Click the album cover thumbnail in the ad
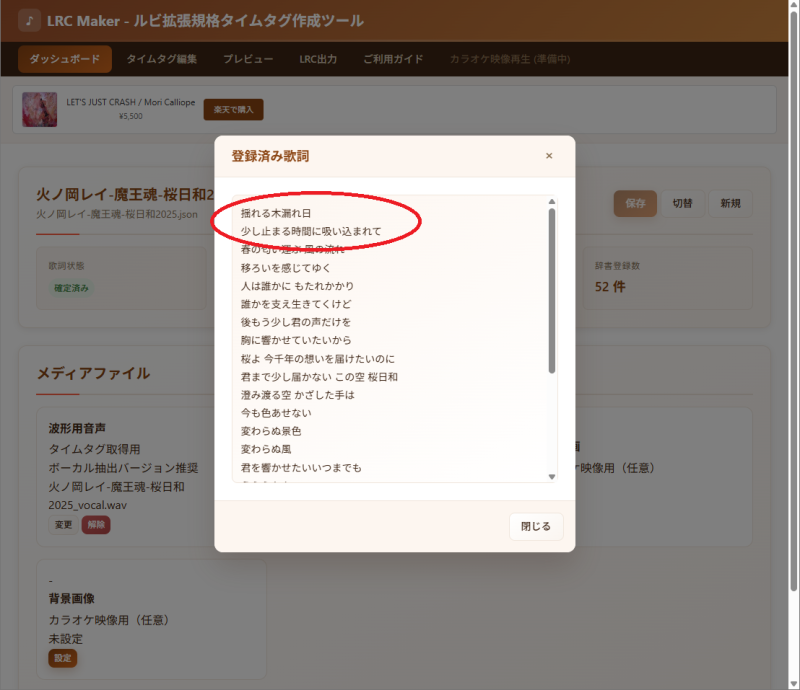The height and width of the screenshot is (690, 800). point(39,109)
